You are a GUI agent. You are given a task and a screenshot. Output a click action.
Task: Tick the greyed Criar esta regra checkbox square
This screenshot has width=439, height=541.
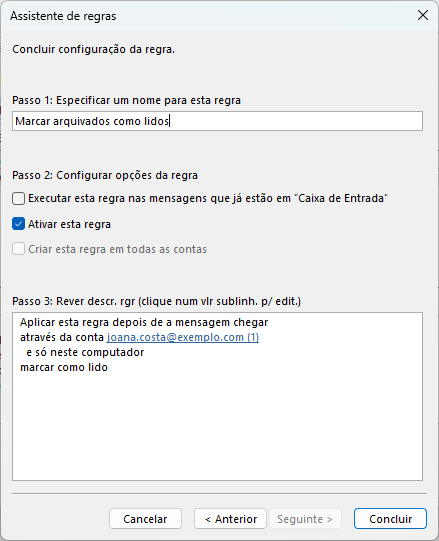point(19,249)
